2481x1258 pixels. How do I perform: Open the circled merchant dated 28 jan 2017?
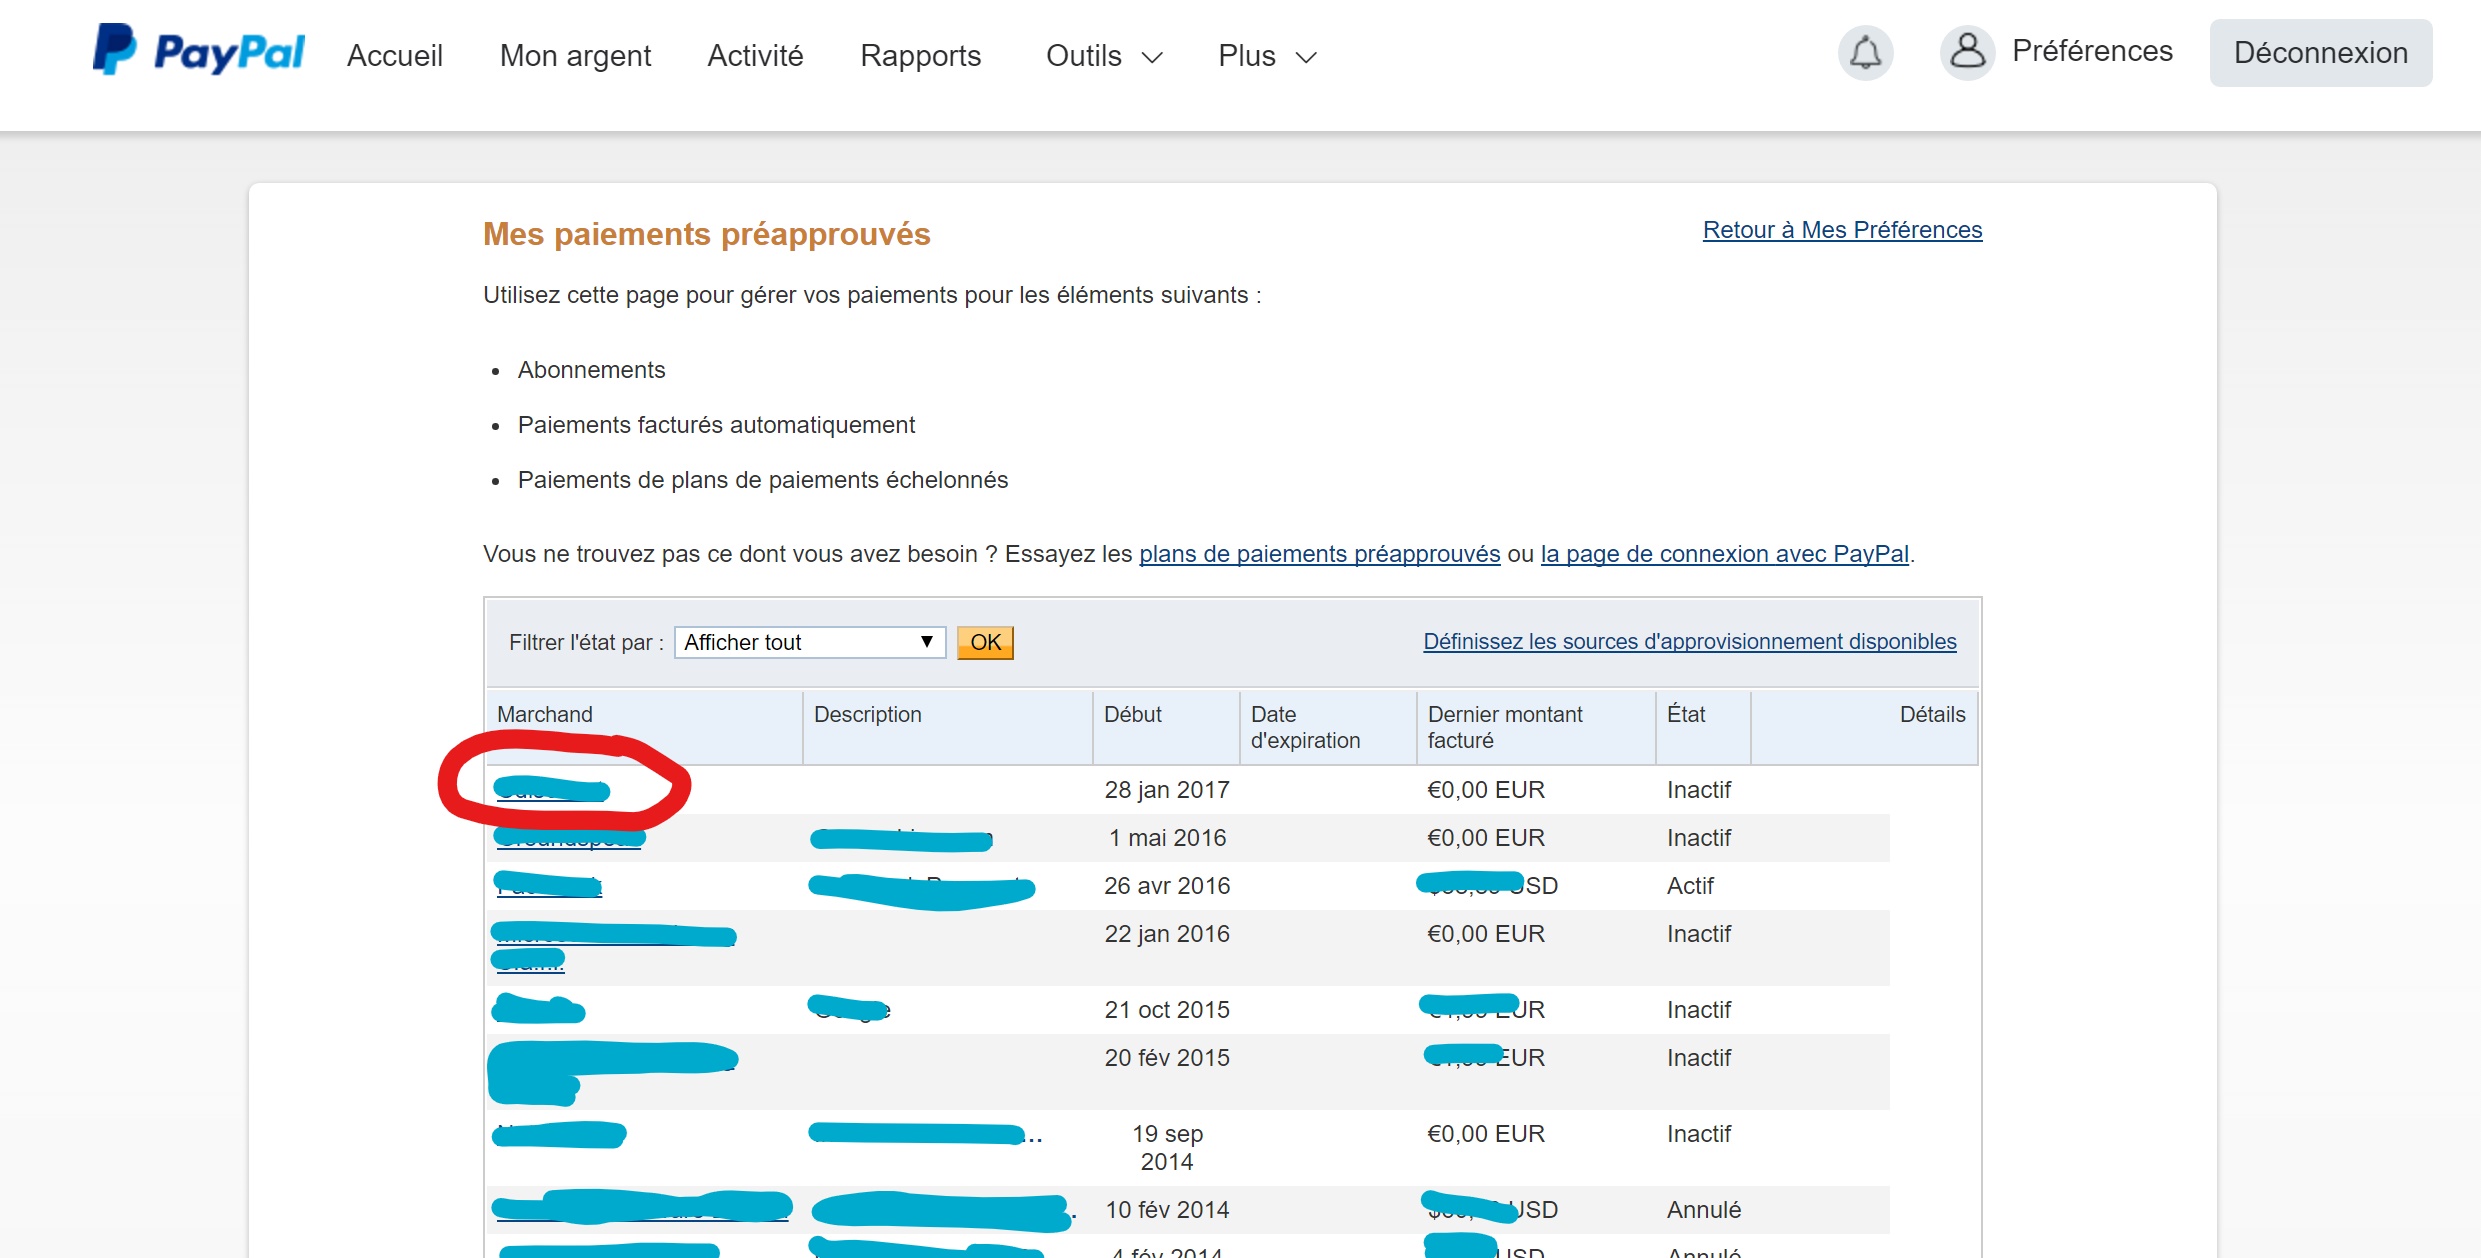tap(551, 791)
